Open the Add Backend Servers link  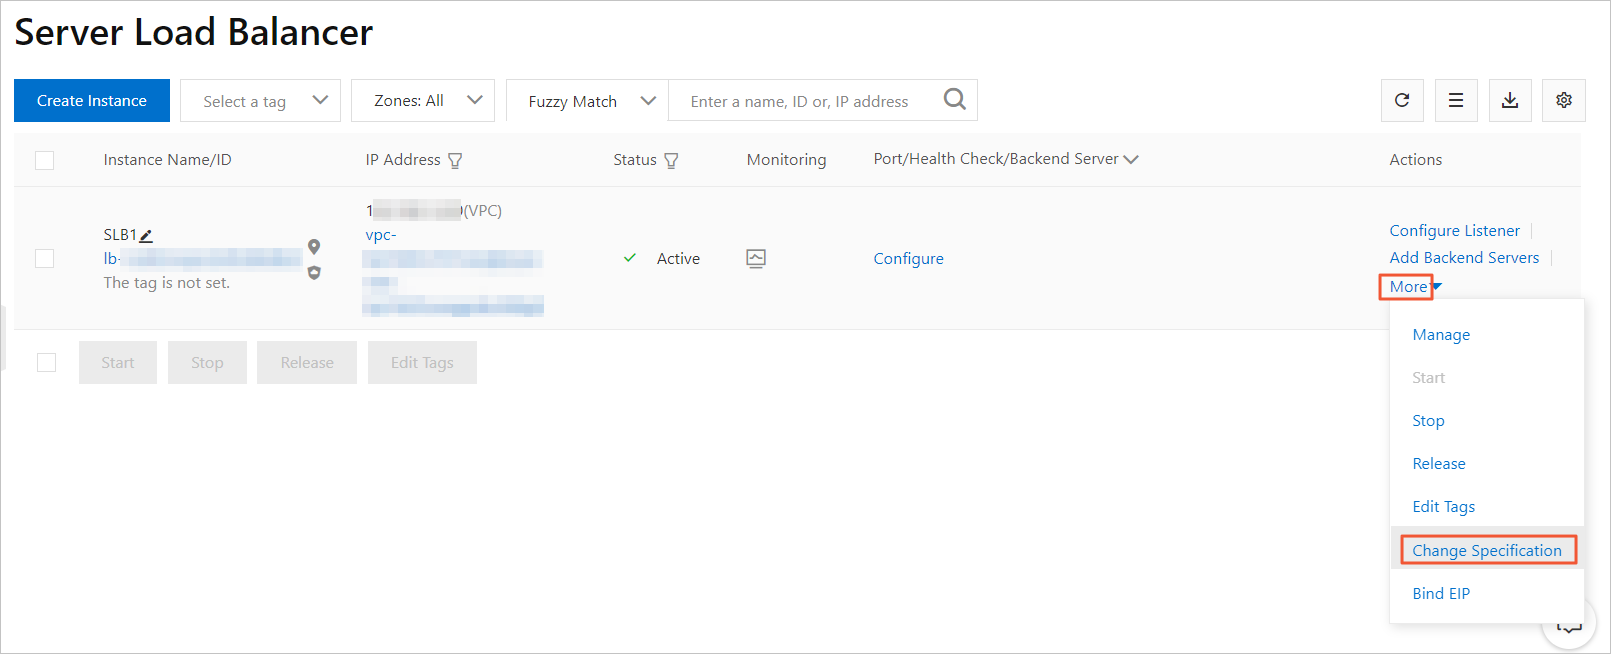[1464, 258]
